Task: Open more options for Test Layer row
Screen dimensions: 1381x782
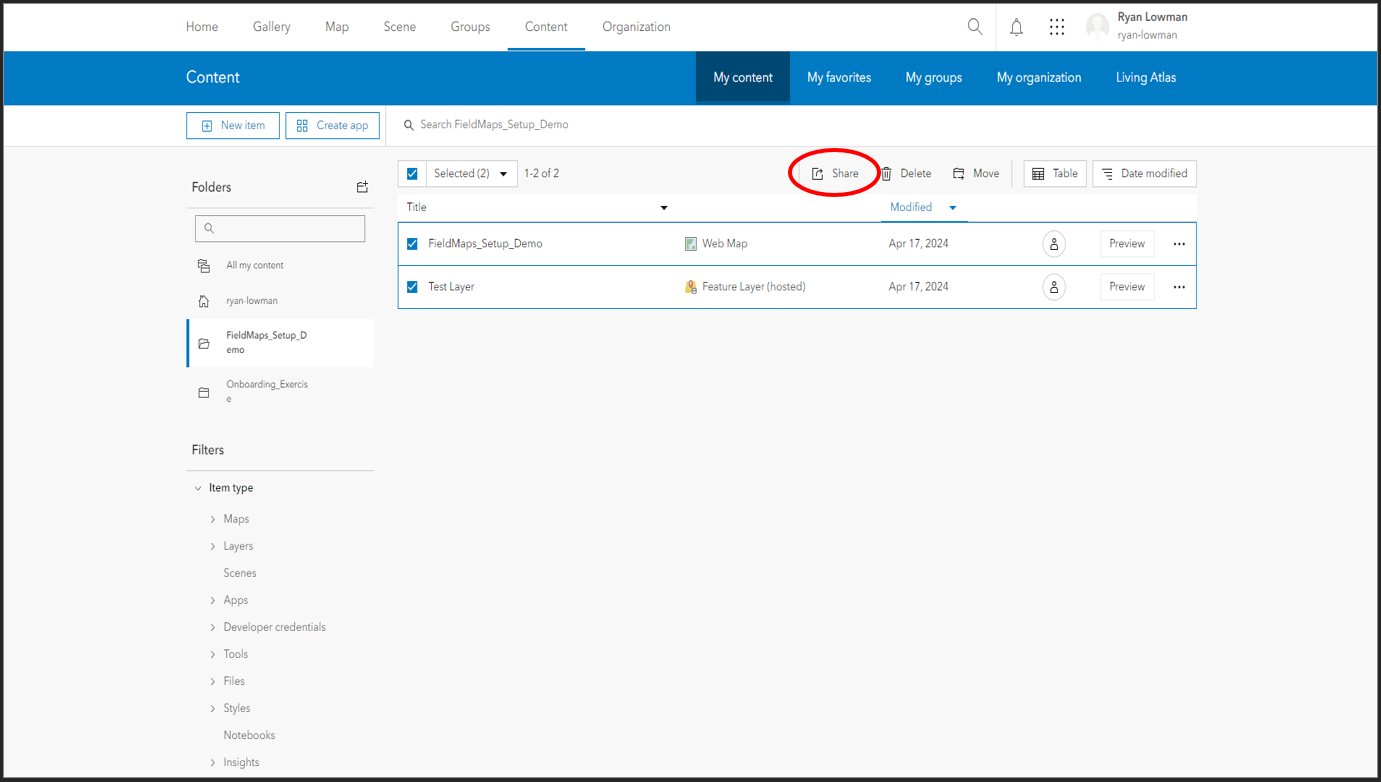Action: click(x=1179, y=287)
